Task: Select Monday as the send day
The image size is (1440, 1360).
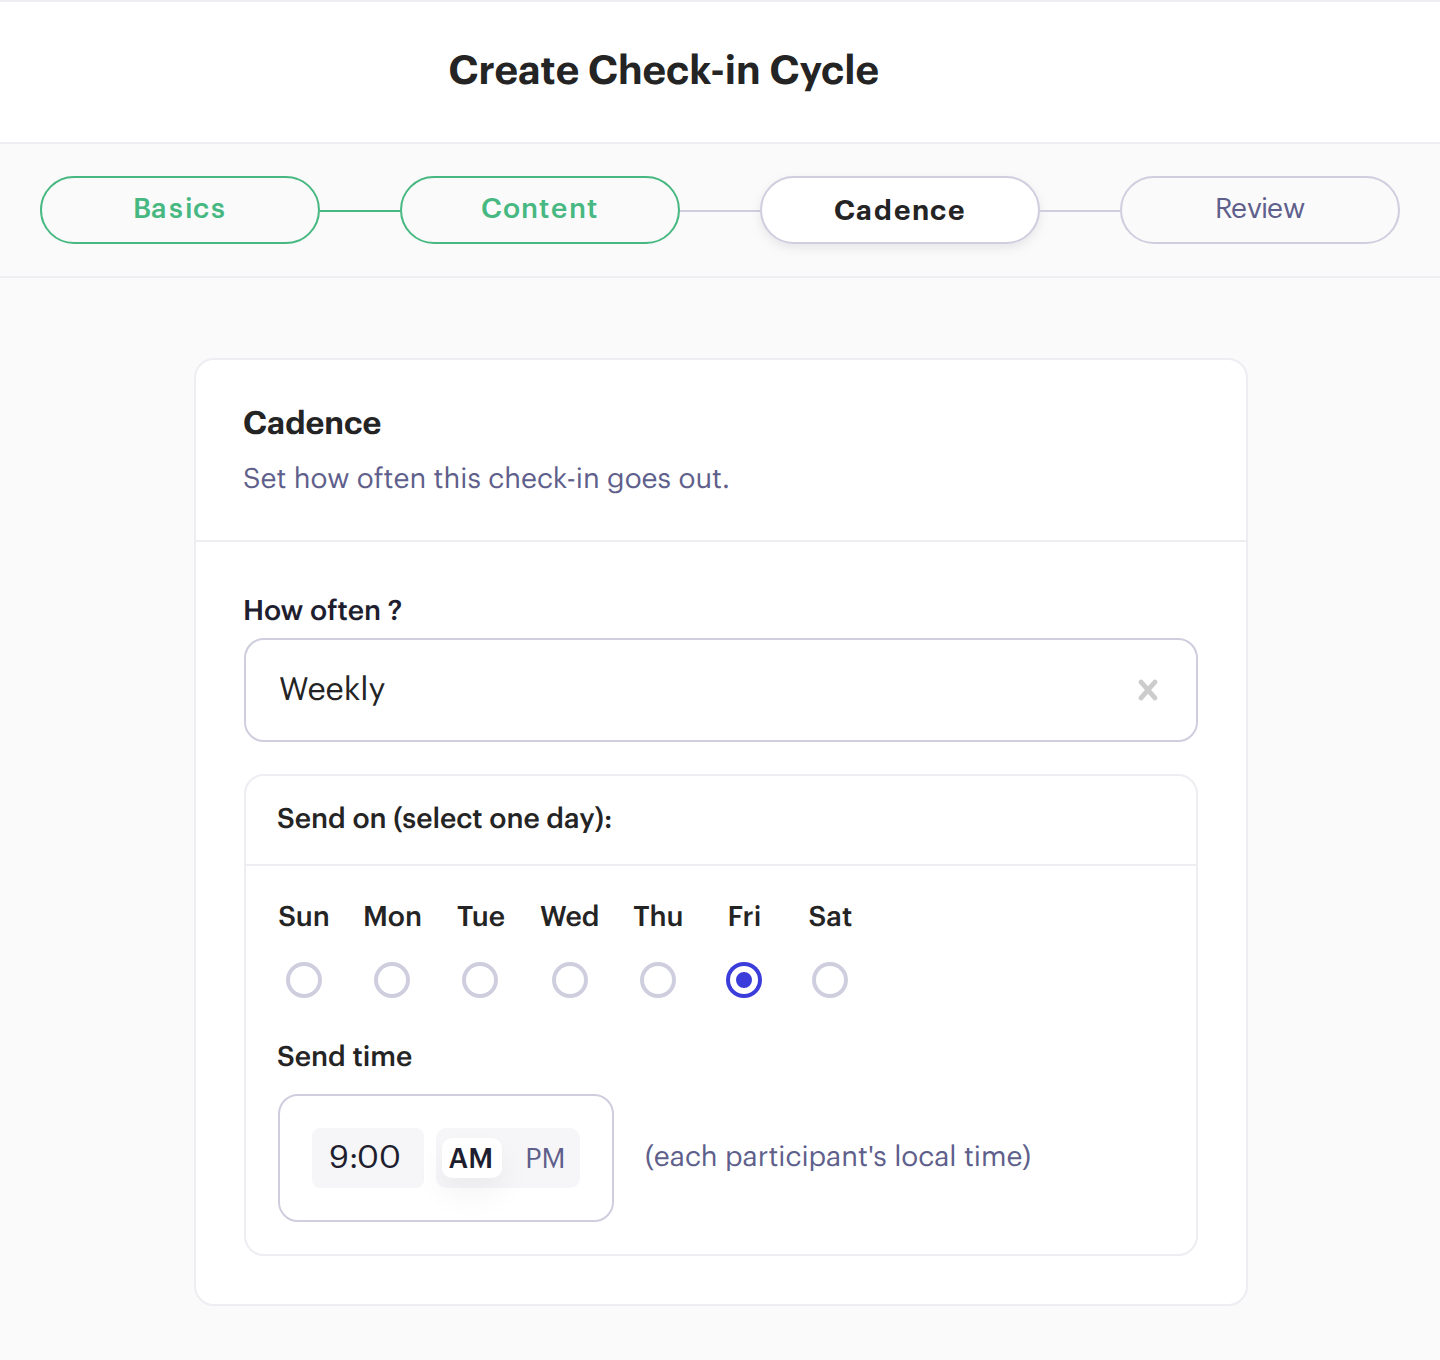Action: click(x=392, y=980)
